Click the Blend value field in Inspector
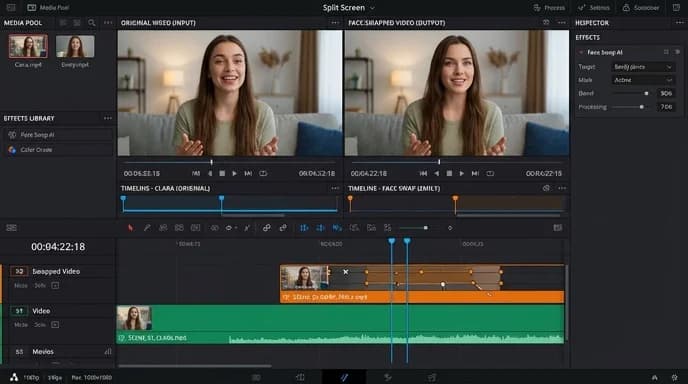This screenshot has height=384, width=688. coord(666,93)
